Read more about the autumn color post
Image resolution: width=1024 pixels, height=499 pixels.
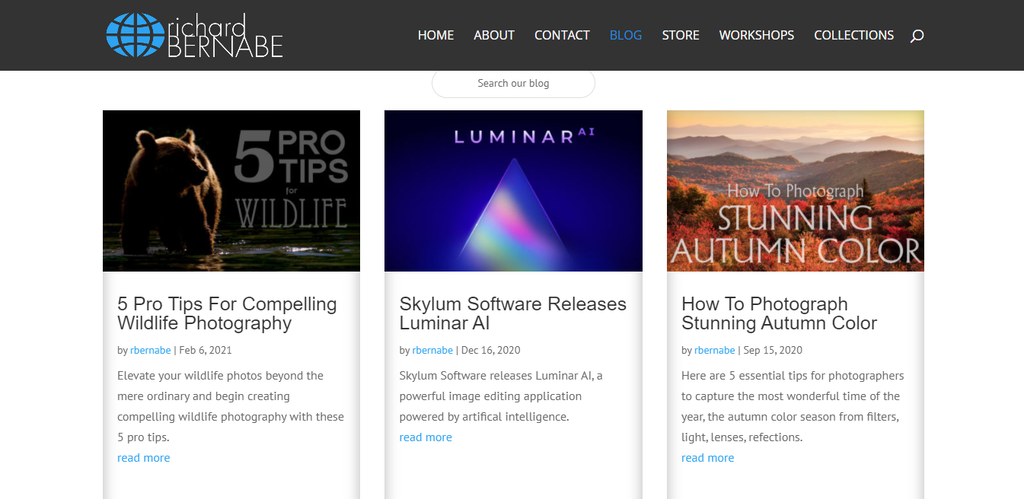707,458
